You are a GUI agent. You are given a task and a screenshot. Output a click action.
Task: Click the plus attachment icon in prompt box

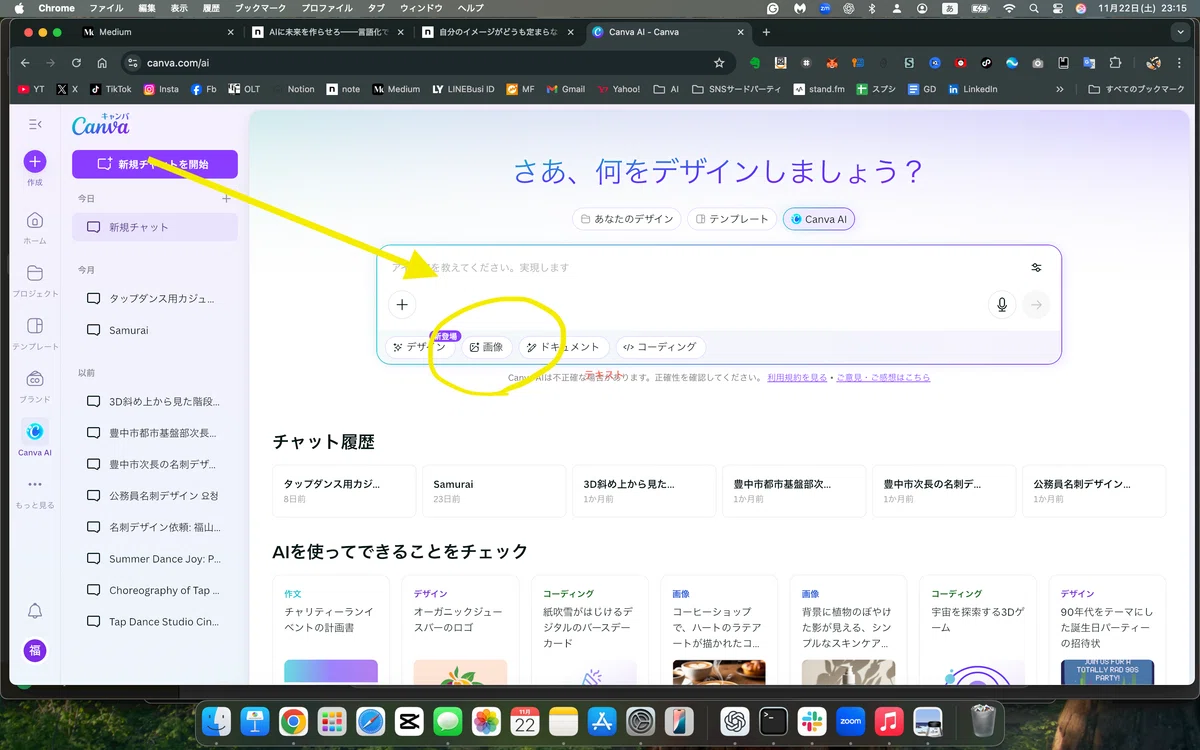(x=402, y=305)
